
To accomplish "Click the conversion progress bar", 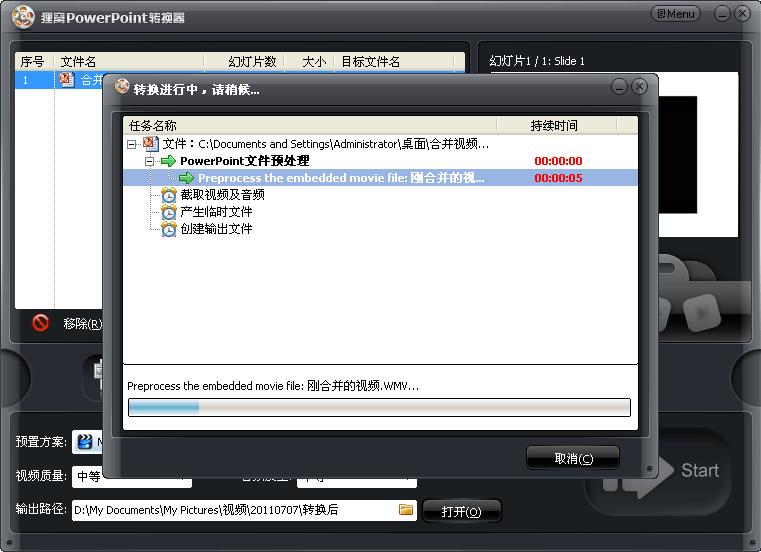I will click(x=380, y=407).
